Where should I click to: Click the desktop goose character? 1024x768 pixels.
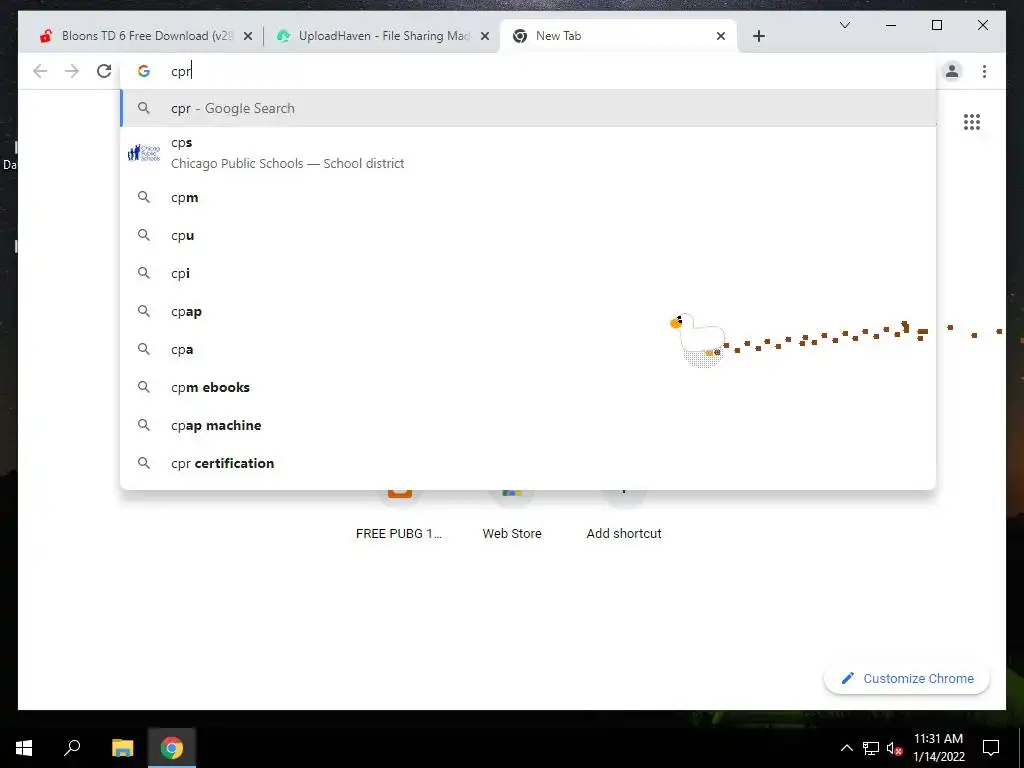tap(698, 340)
